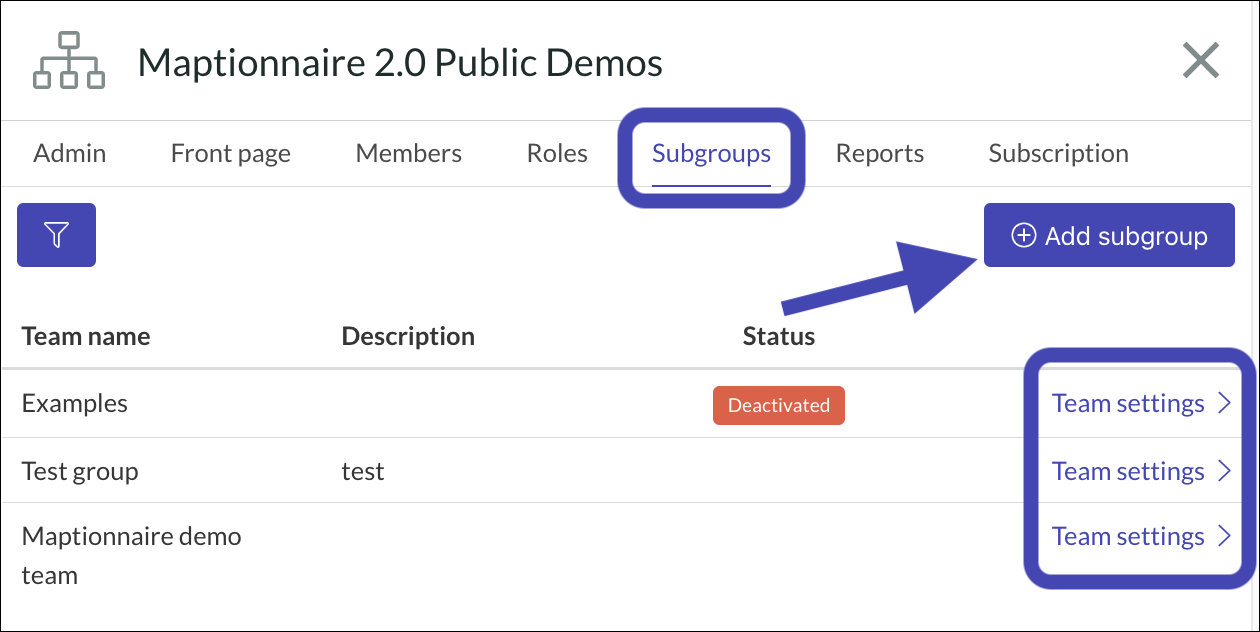Open Team settings for Examples
Viewport: 1260px width, 632px height.
coord(1141,403)
